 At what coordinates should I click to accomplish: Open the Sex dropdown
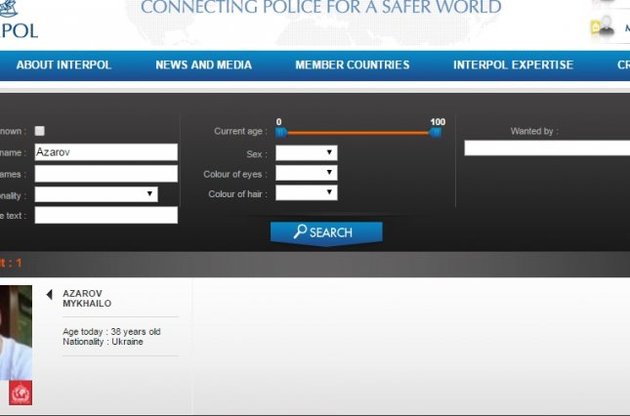(306, 153)
